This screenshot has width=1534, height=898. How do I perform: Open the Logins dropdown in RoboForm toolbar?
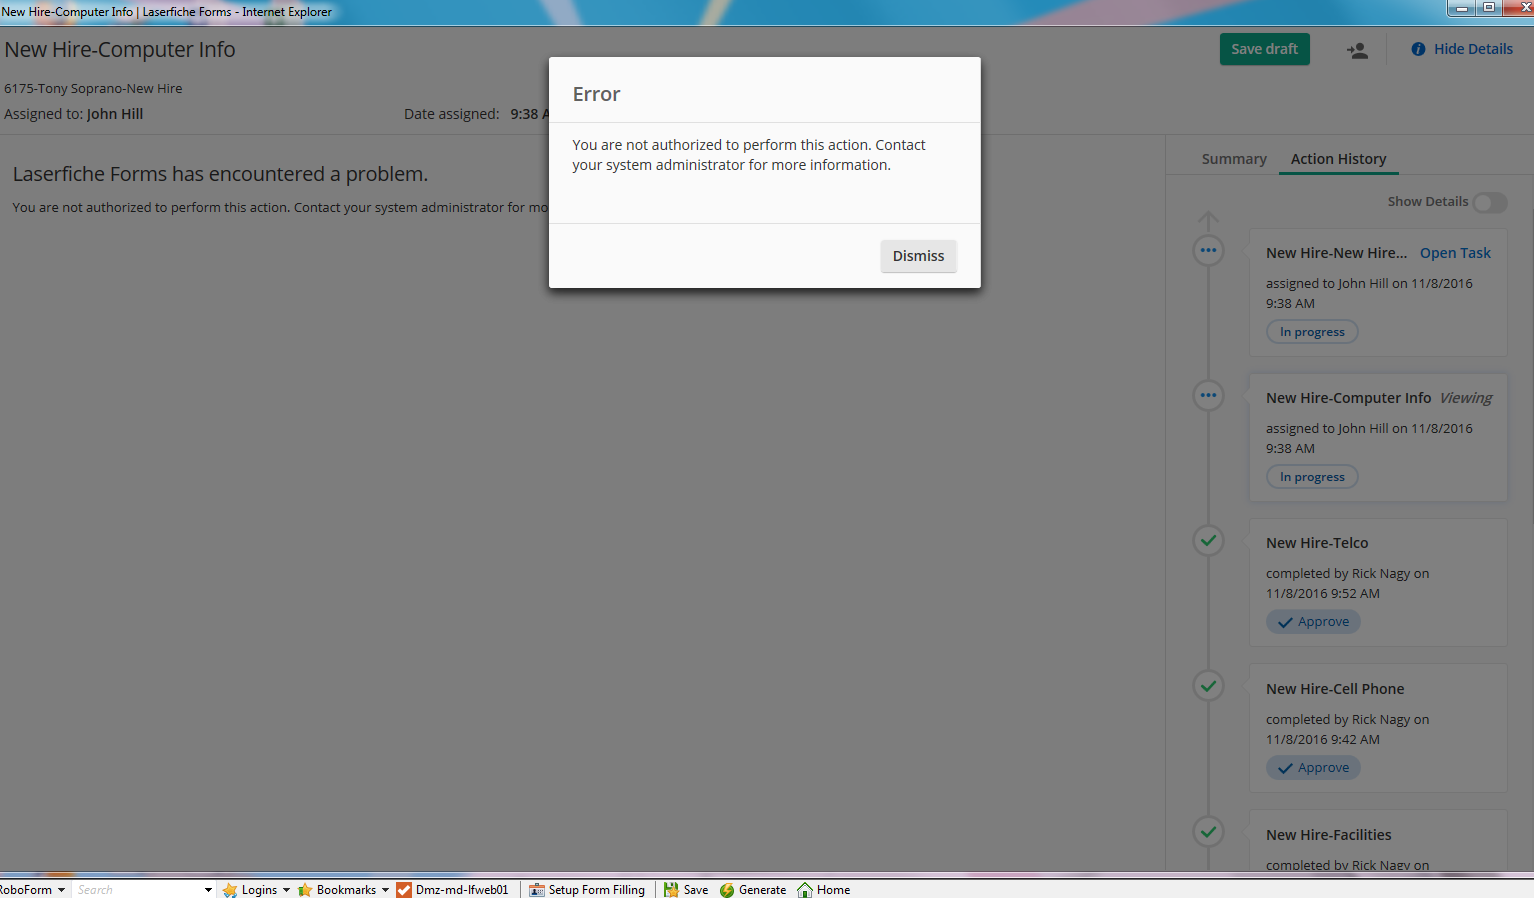[x=286, y=890]
